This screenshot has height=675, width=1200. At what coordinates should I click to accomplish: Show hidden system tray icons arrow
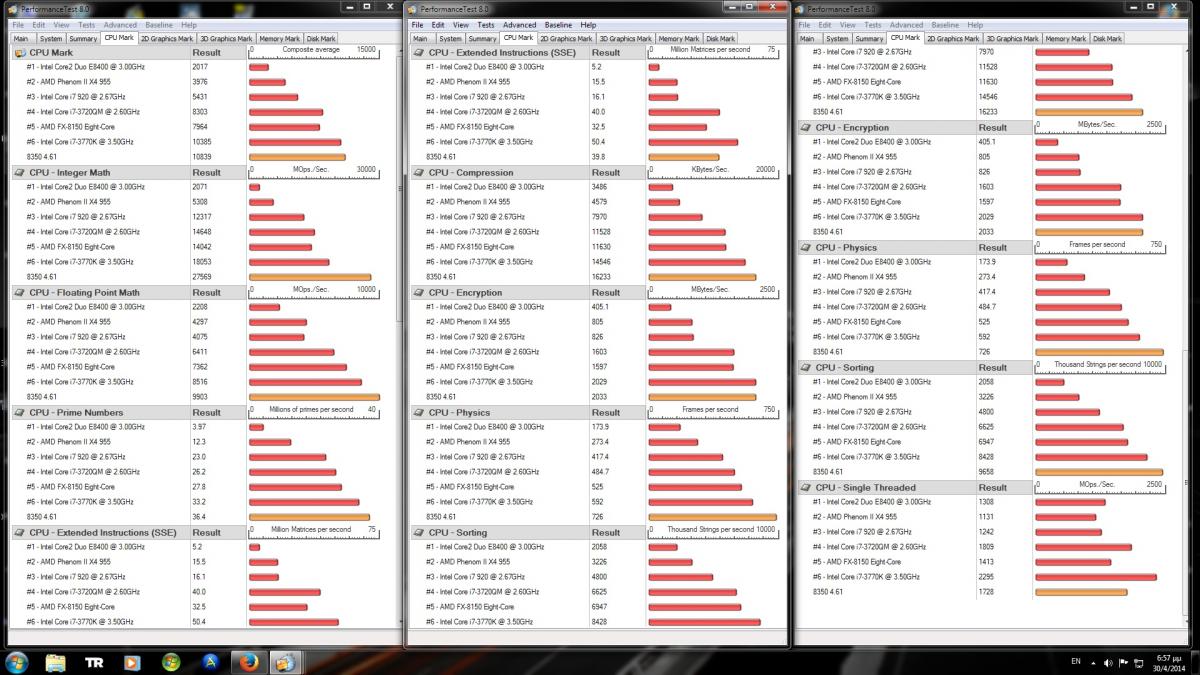[x=1093, y=662]
